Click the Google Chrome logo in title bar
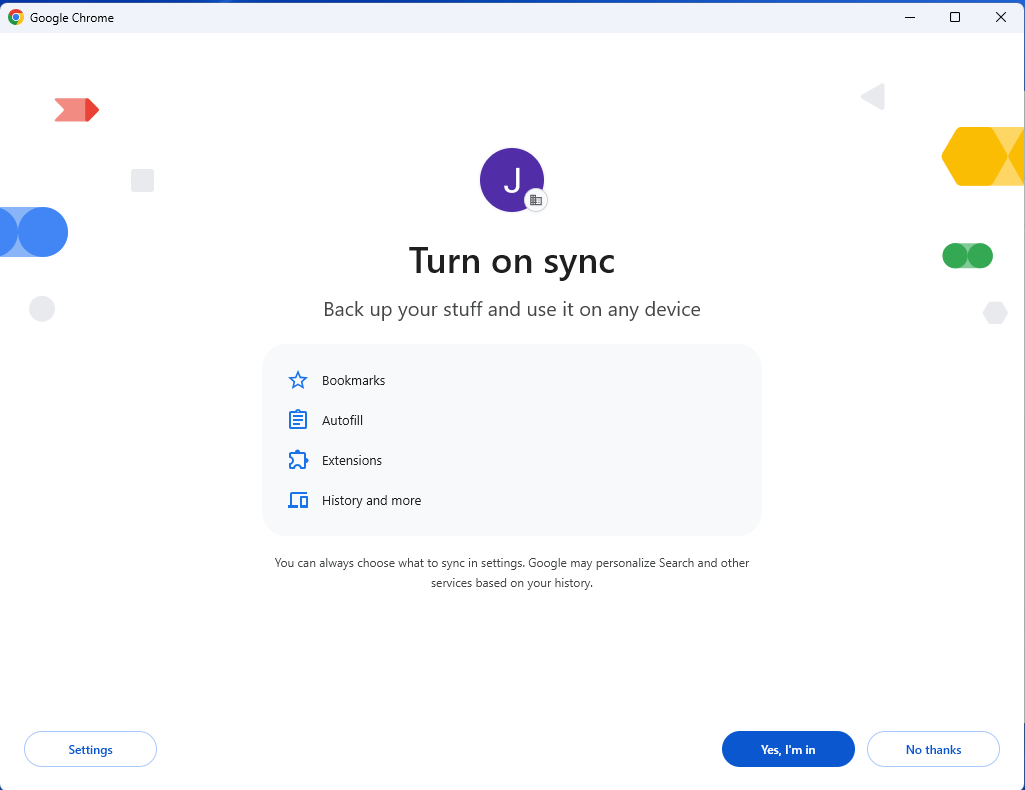The width and height of the screenshot is (1025, 790). point(16,18)
